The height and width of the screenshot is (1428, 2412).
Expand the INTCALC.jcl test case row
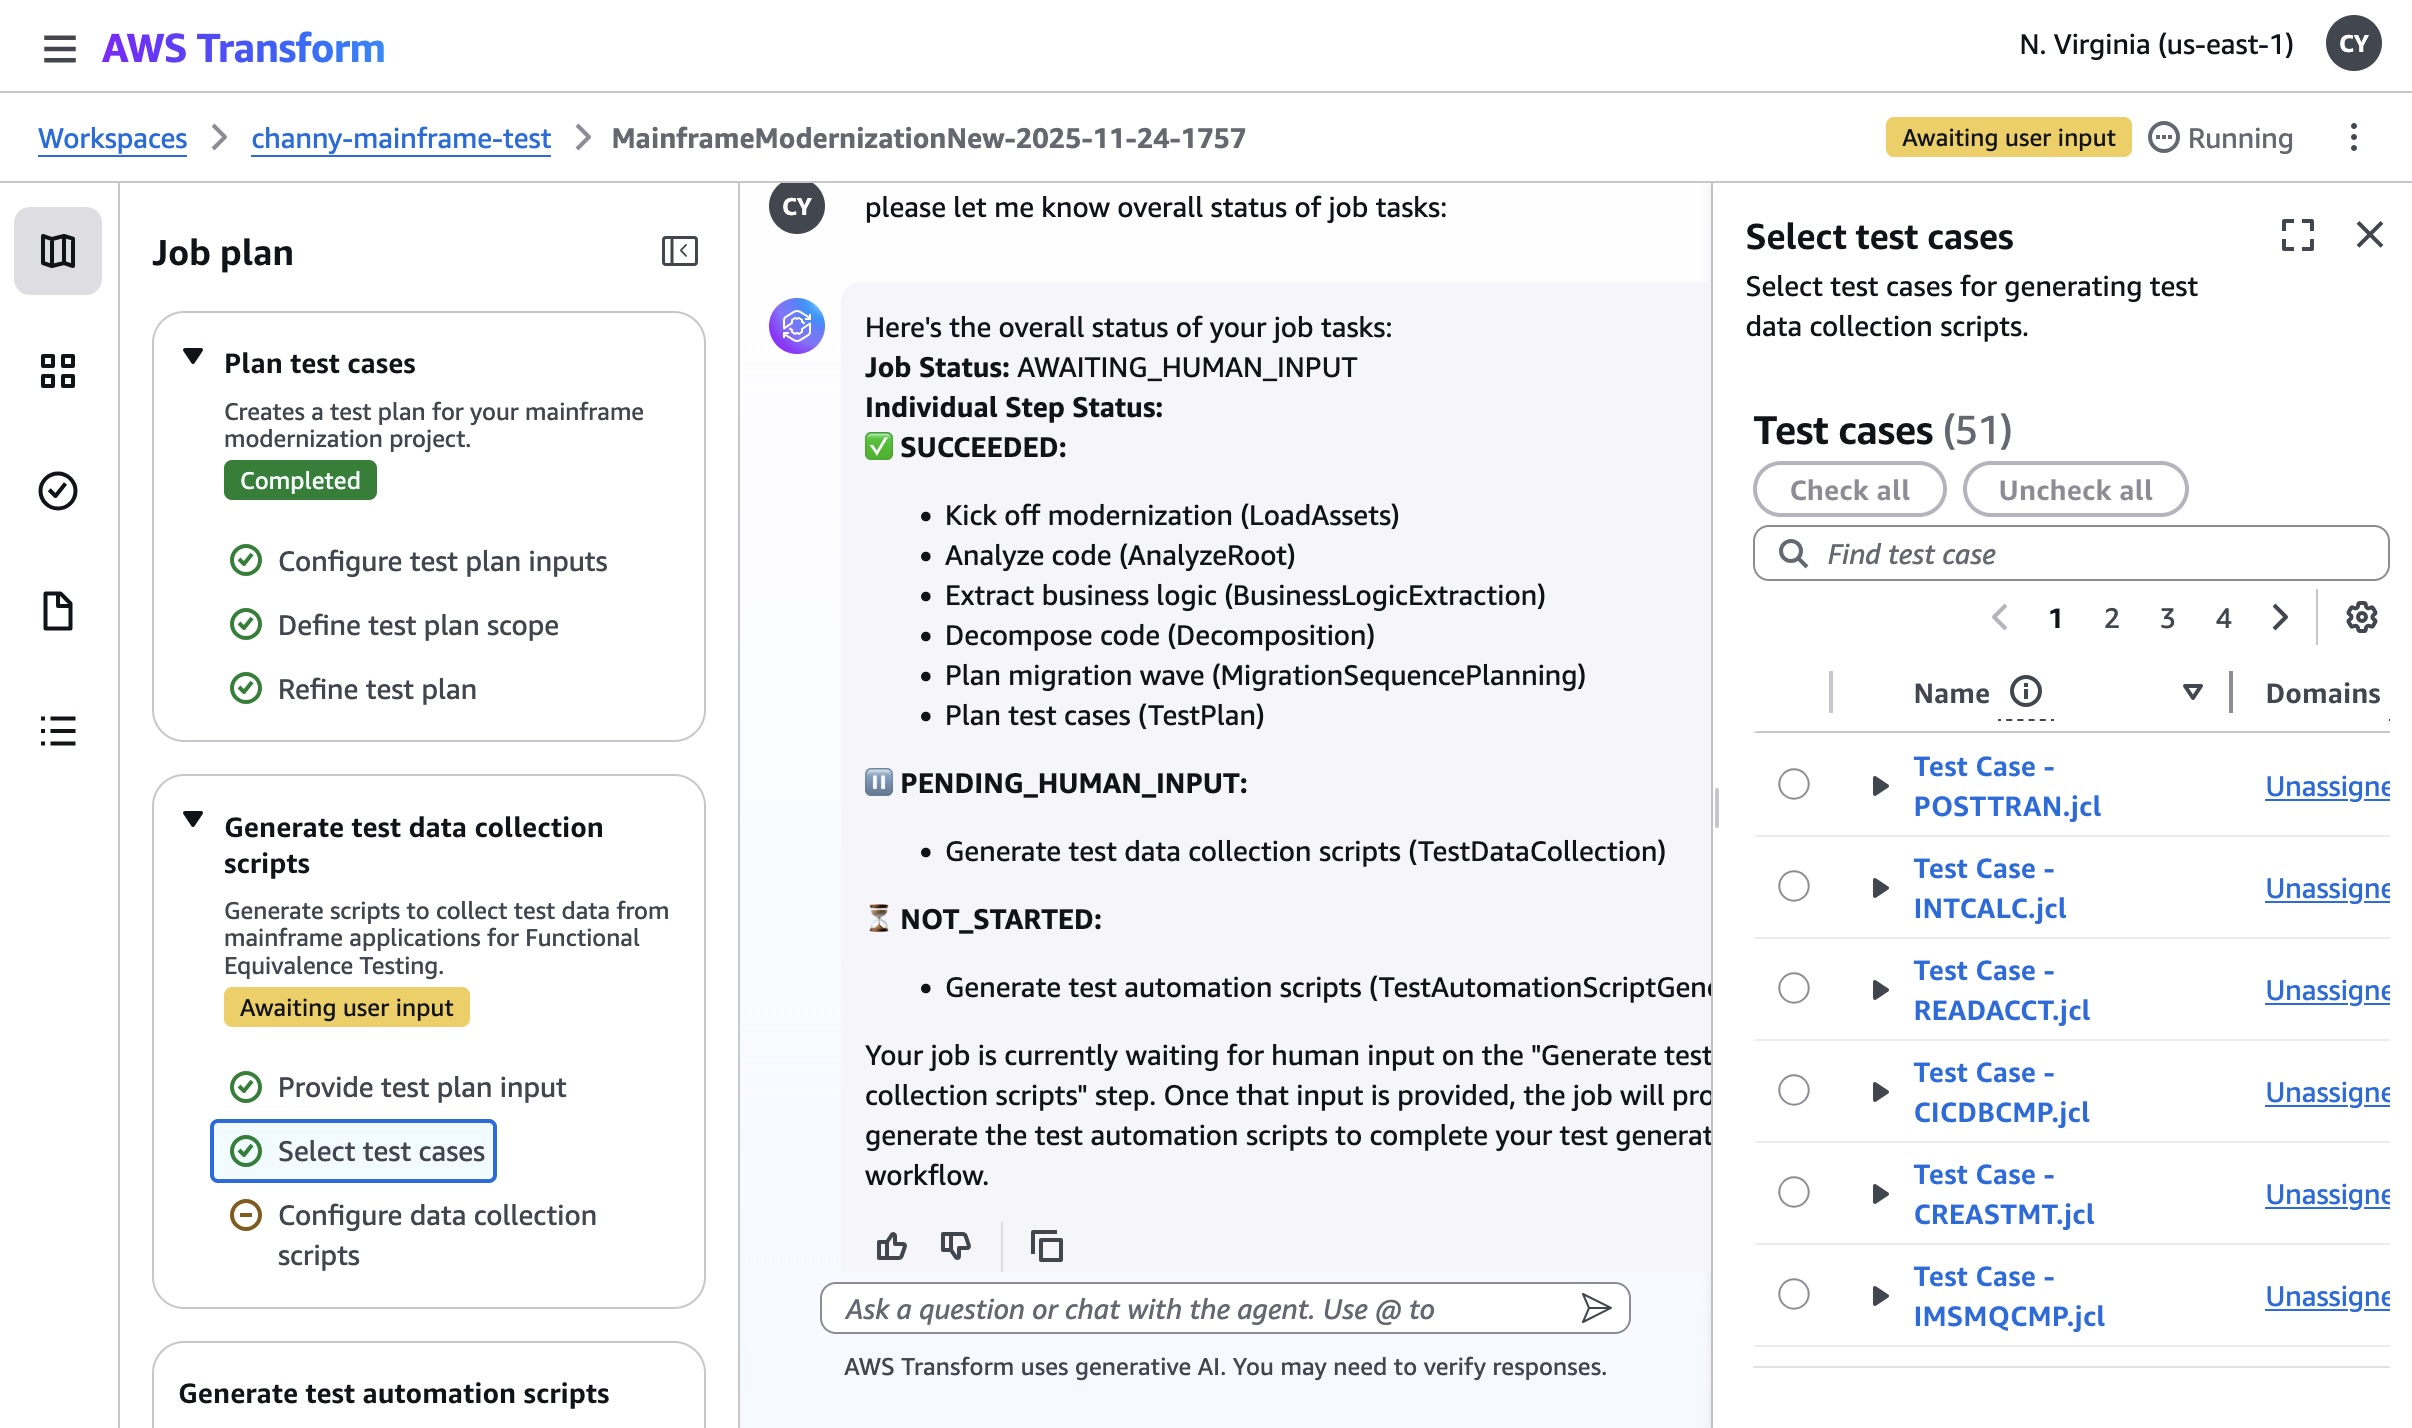[x=1880, y=888]
